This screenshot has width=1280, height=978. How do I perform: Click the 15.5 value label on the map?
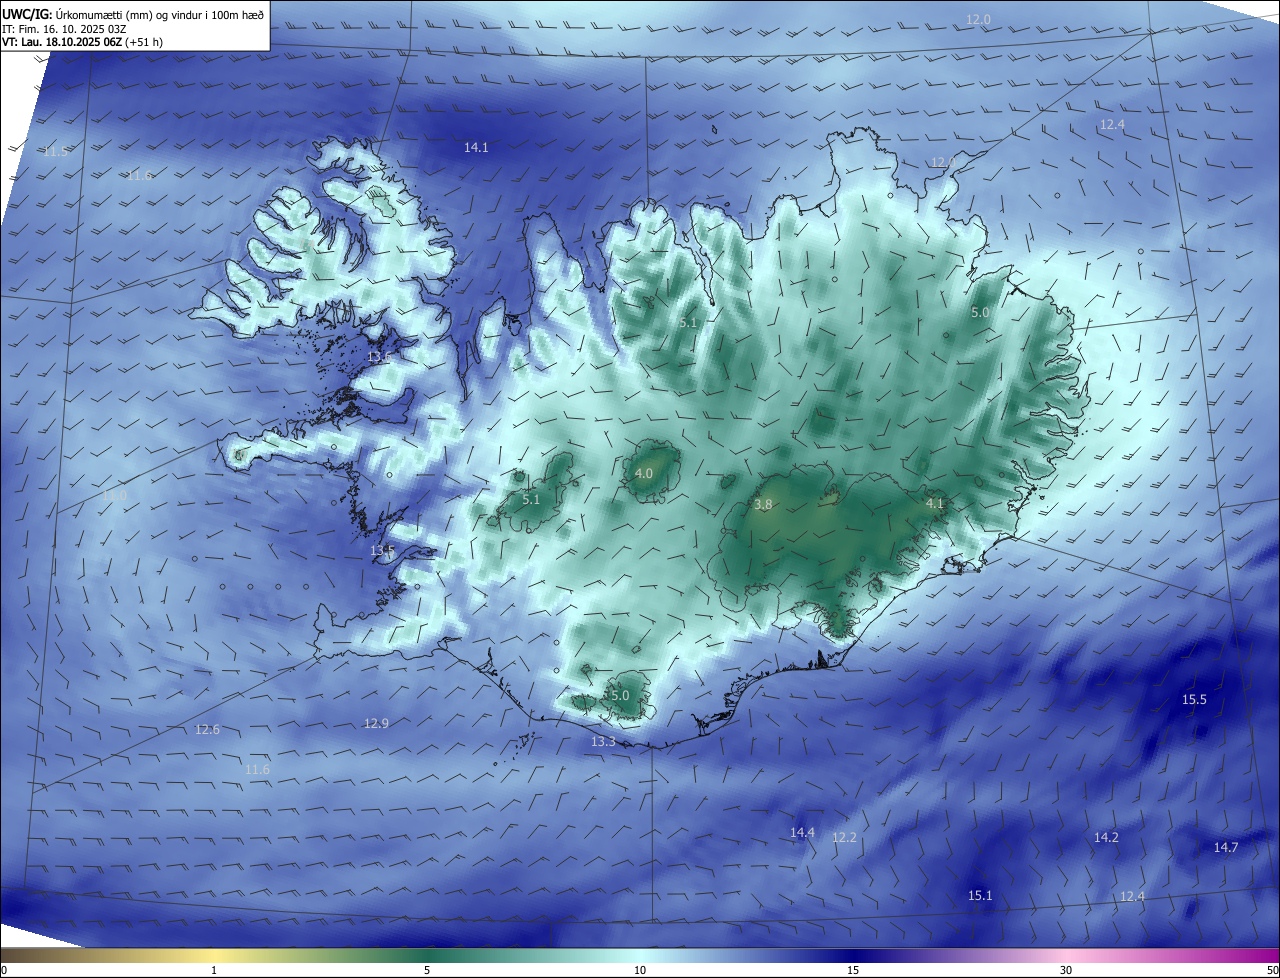click(1194, 699)
